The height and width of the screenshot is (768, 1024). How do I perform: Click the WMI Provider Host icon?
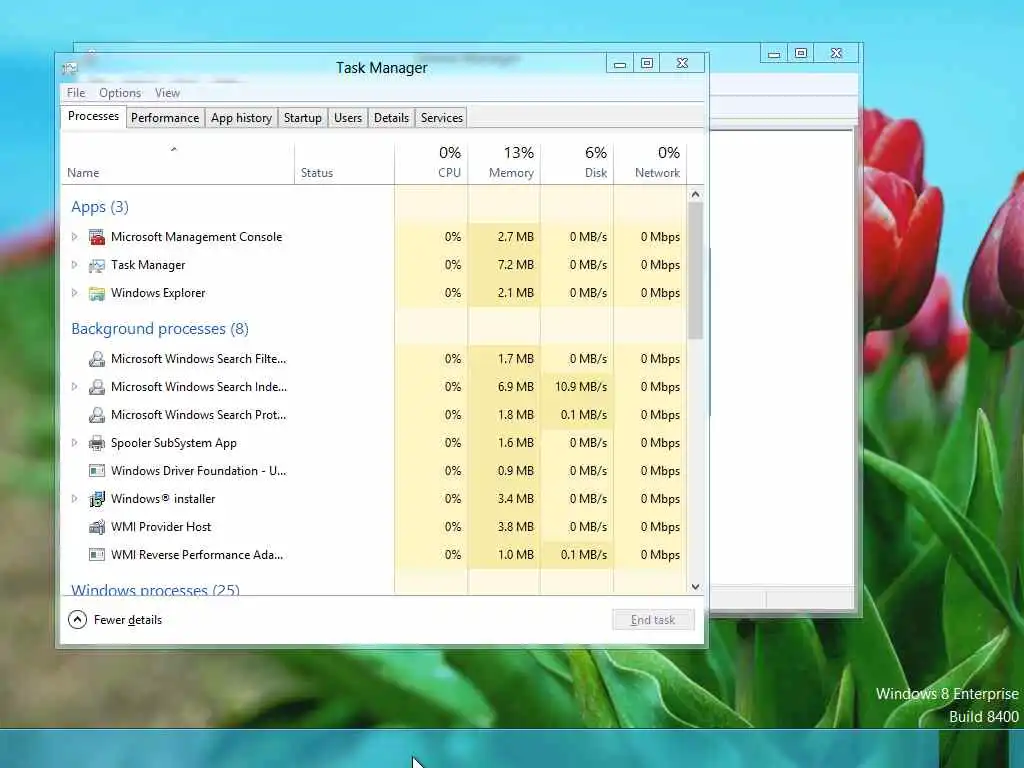click(x=97, y=527)
